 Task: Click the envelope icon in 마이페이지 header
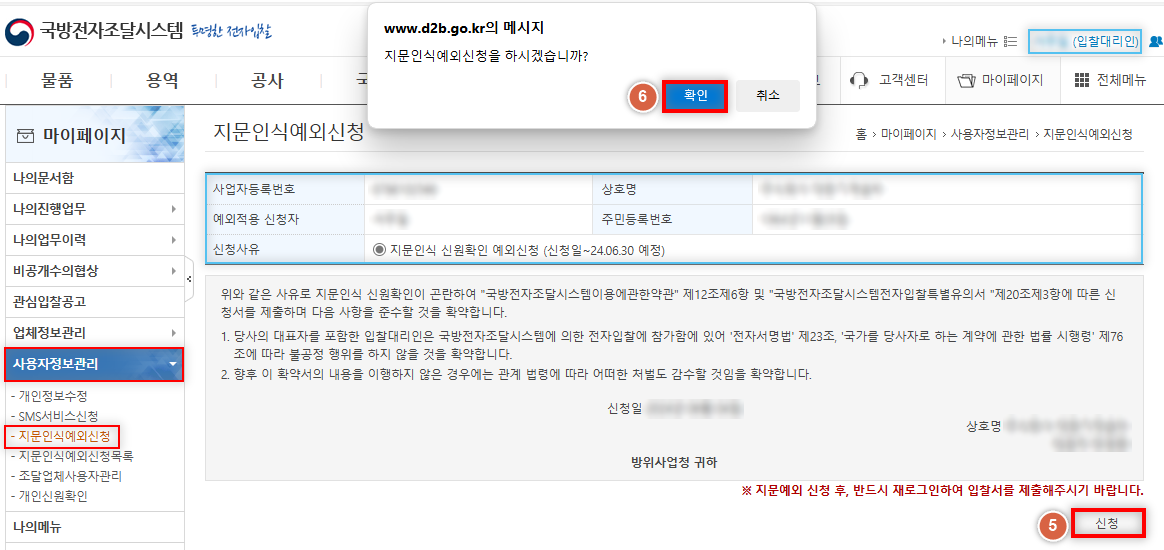pos(25,136)
